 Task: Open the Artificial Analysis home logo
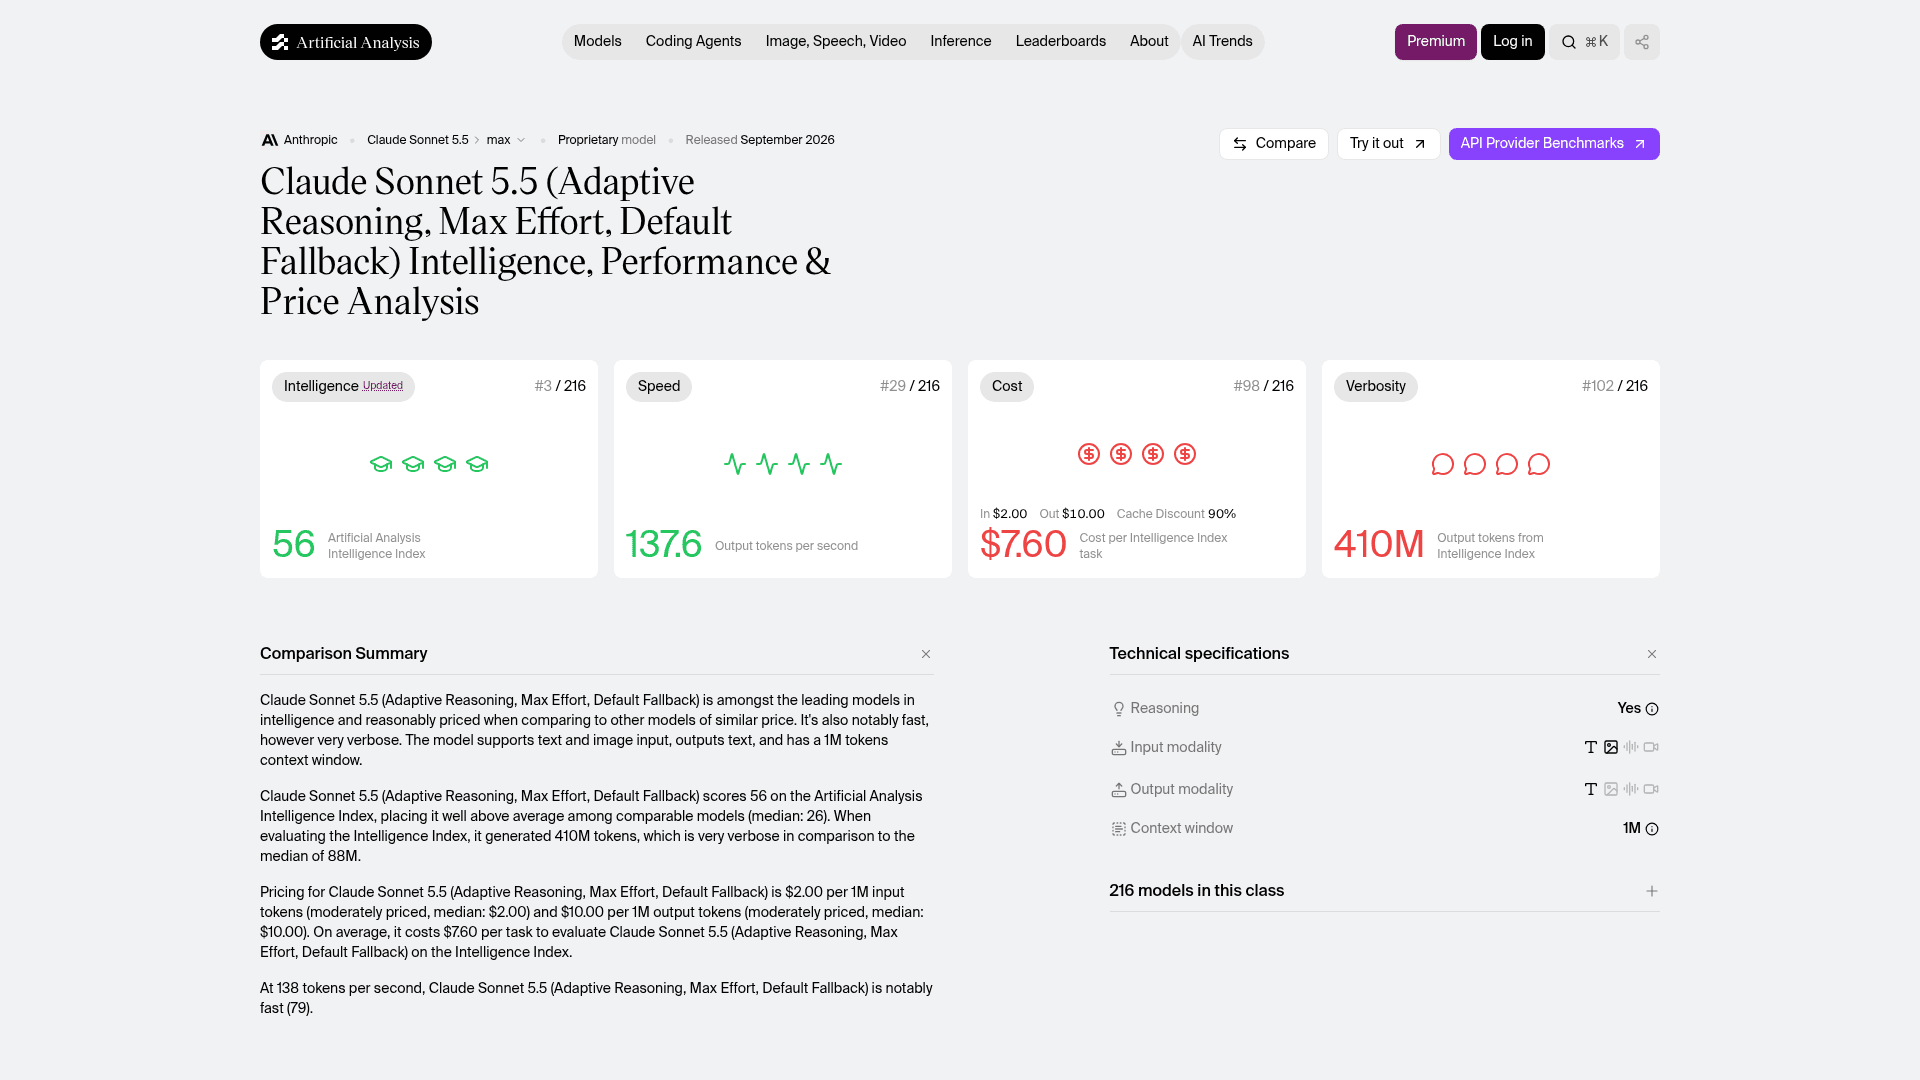coord(345,42)
